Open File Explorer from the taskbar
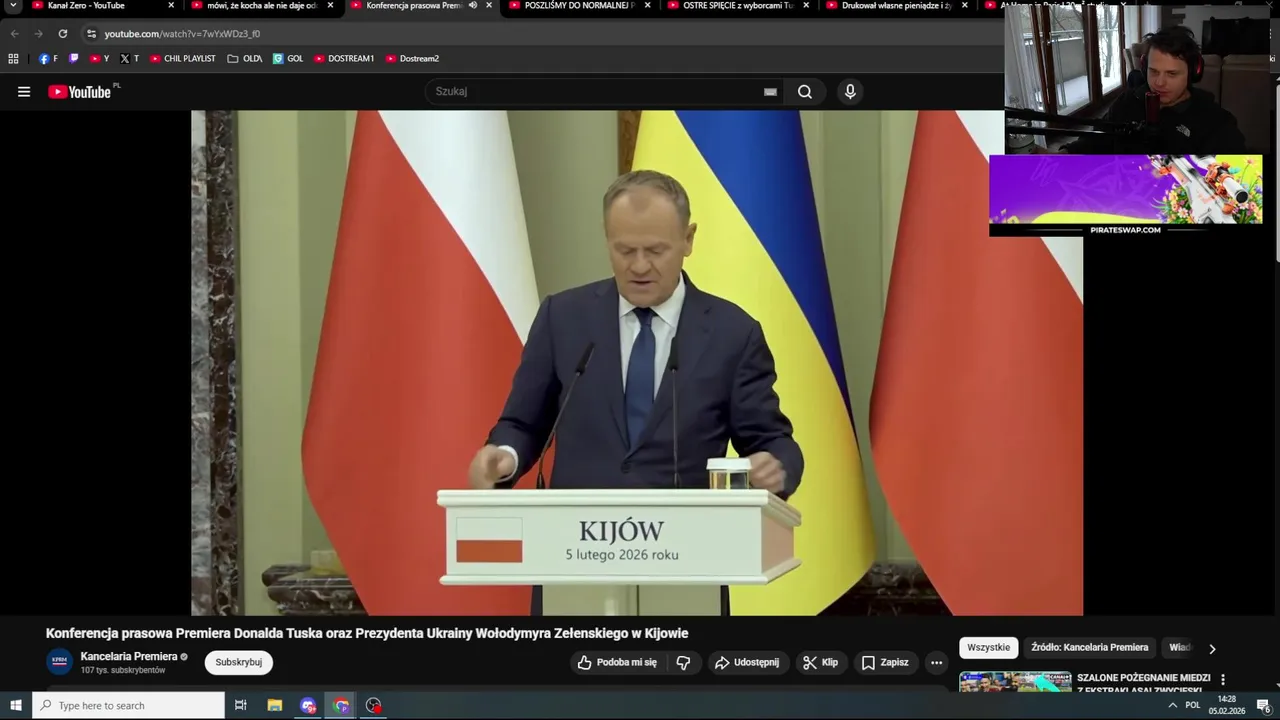The height and width of the screenshot is (720, 1280). click(275, 705)
